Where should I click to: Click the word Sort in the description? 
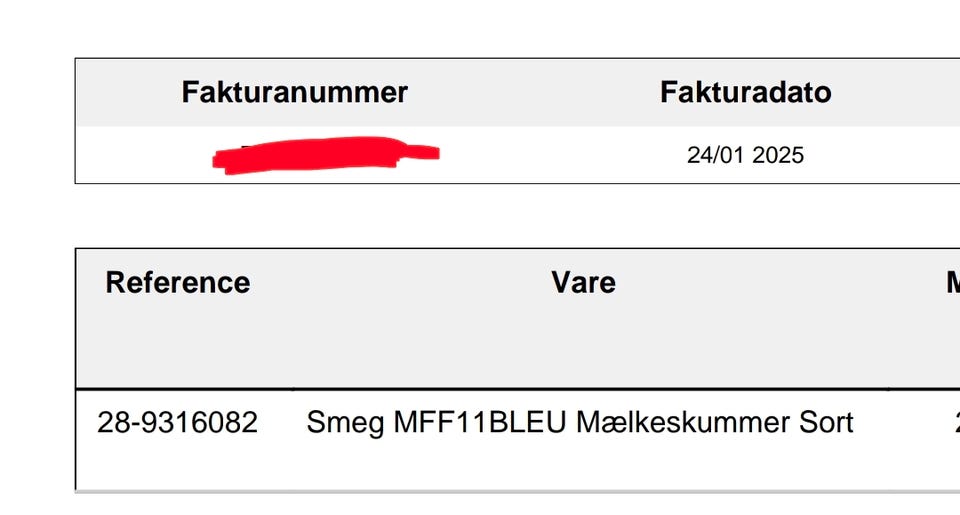tap(824, 422)
